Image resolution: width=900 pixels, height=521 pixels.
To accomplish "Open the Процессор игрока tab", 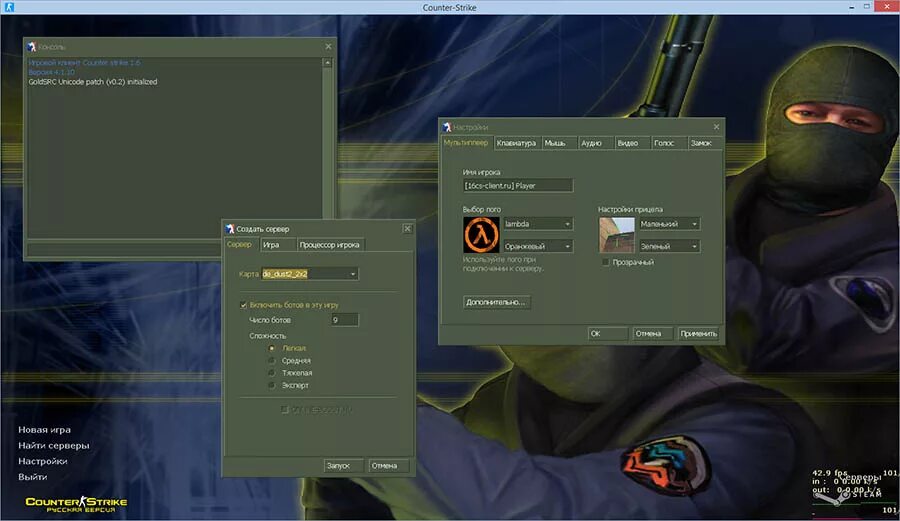I will [x=329, y=245].
